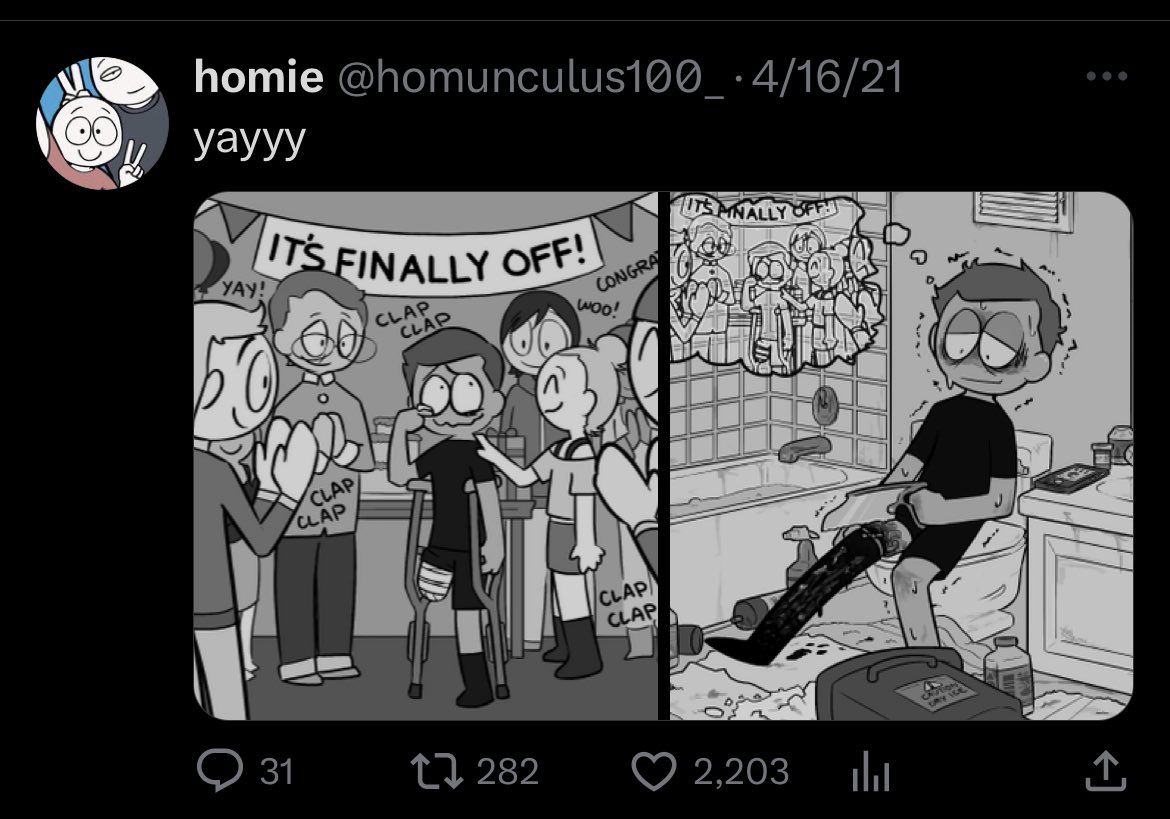Viewport: 1170px width, 819px height.
Task: Click the 4/16/21 tweet date
Action: pyautogui.click(x=827, y=78)
